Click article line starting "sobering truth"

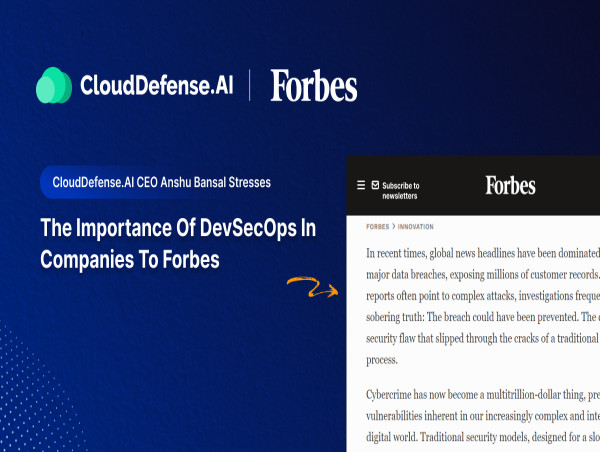(x=483, y=317)
